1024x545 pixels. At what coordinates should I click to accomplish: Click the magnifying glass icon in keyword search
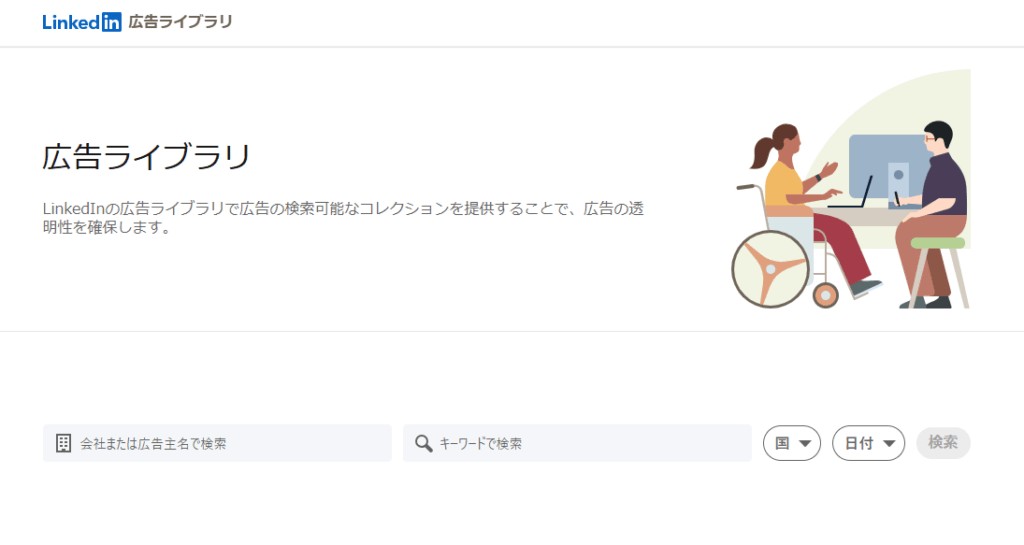(x=424, y=443)
